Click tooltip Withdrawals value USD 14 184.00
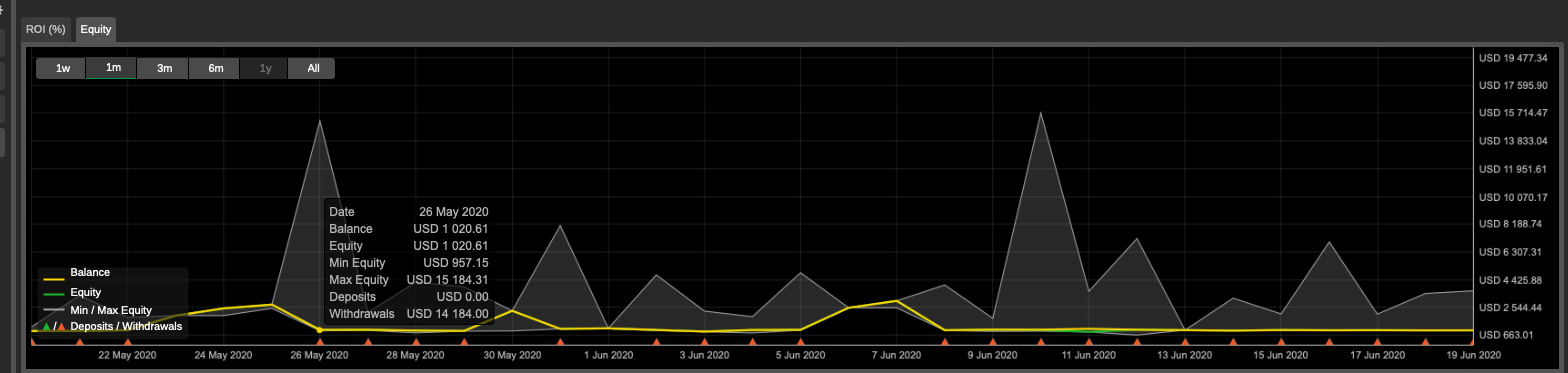This screenshot has height=373, width=1568. 447,314
